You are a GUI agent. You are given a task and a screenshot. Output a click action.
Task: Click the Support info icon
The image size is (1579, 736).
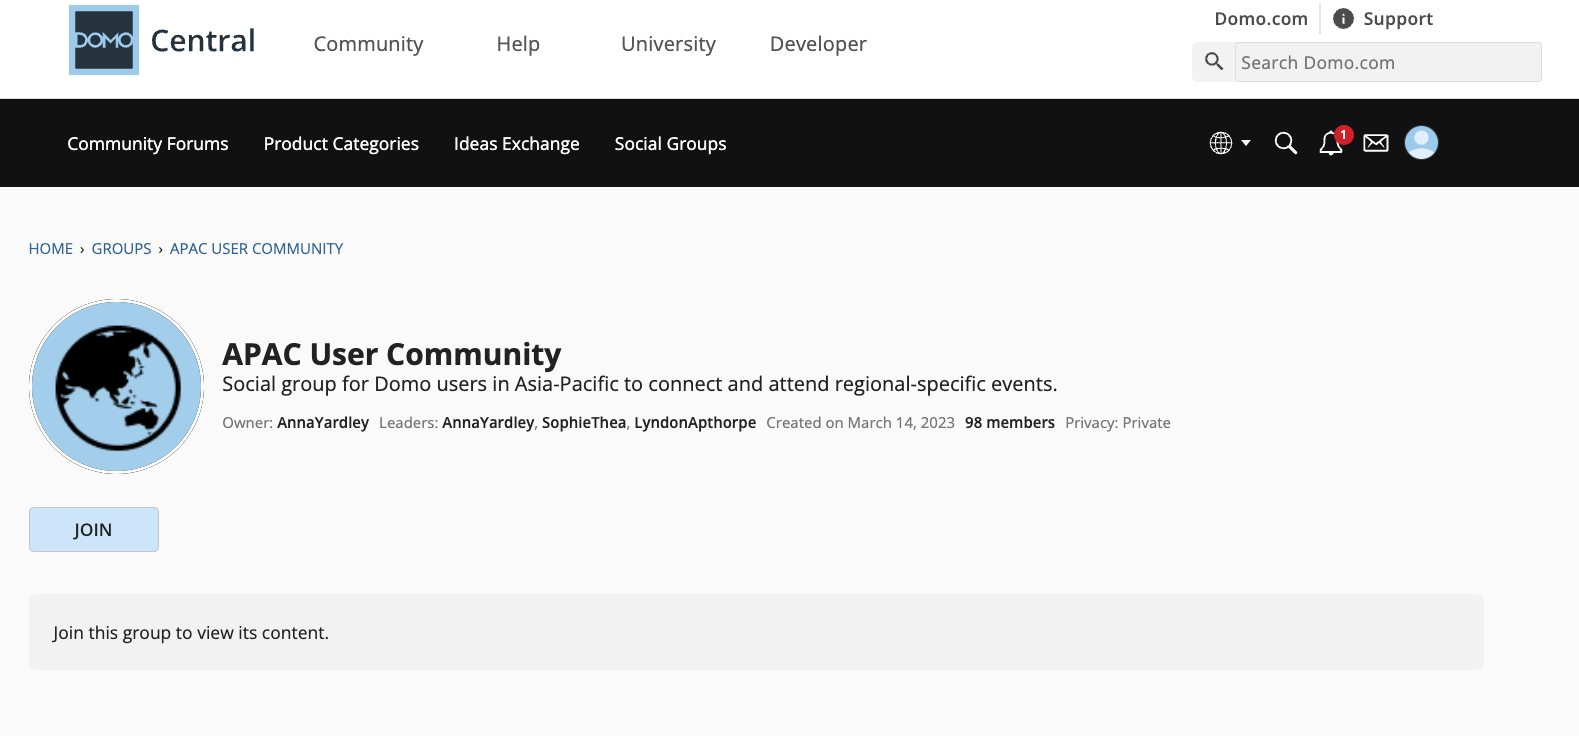(1343, 19)
